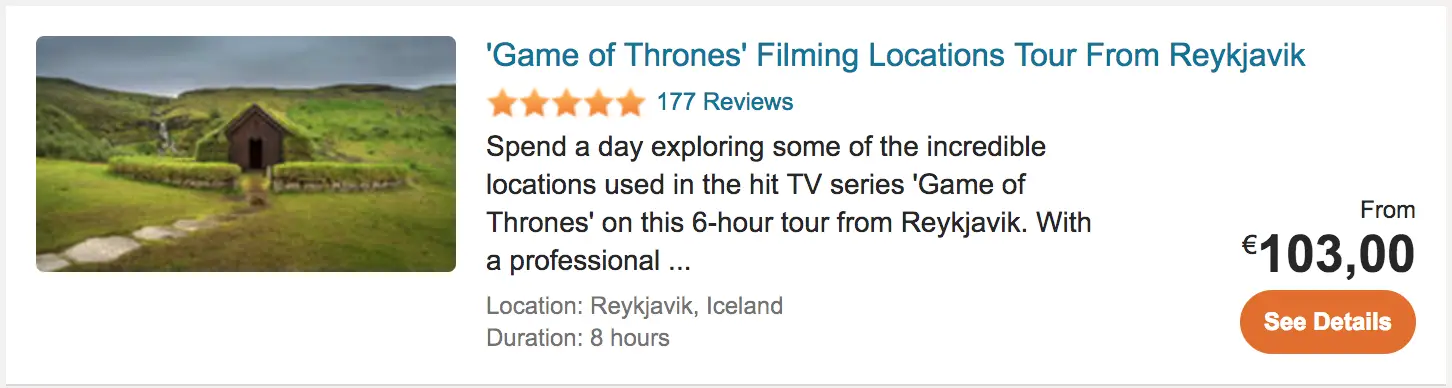The height and width of the screenshot is (388, 1452).
Task: Click the second orange rating star
Action: click(x=534, y=102)
